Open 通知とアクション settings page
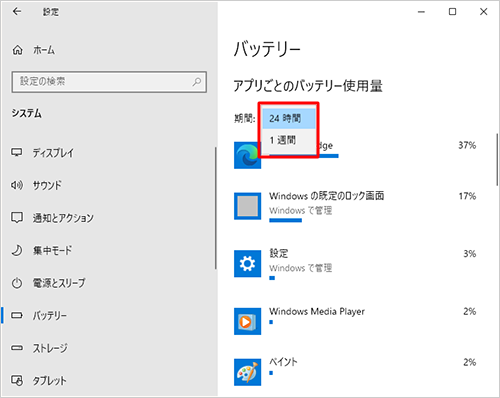This screenshot has width=500, height=398. coord(63,218)
